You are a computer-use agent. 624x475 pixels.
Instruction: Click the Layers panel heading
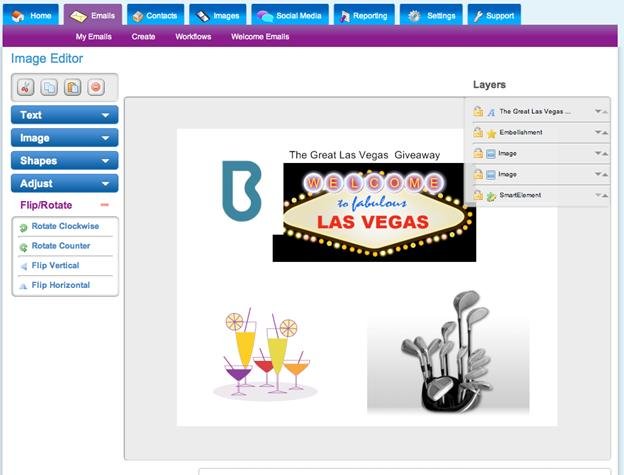tap(489, 84)
